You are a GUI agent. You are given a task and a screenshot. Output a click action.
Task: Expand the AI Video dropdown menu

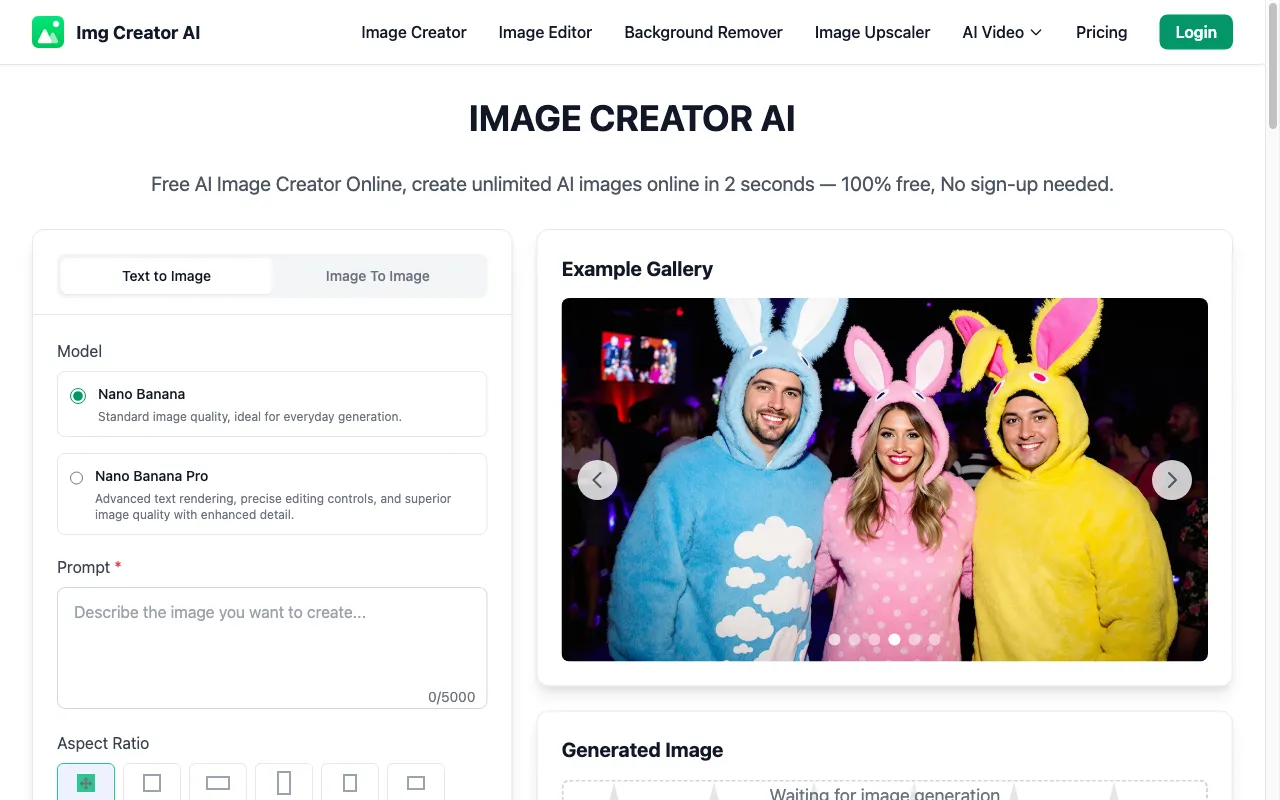point(1002,32)
